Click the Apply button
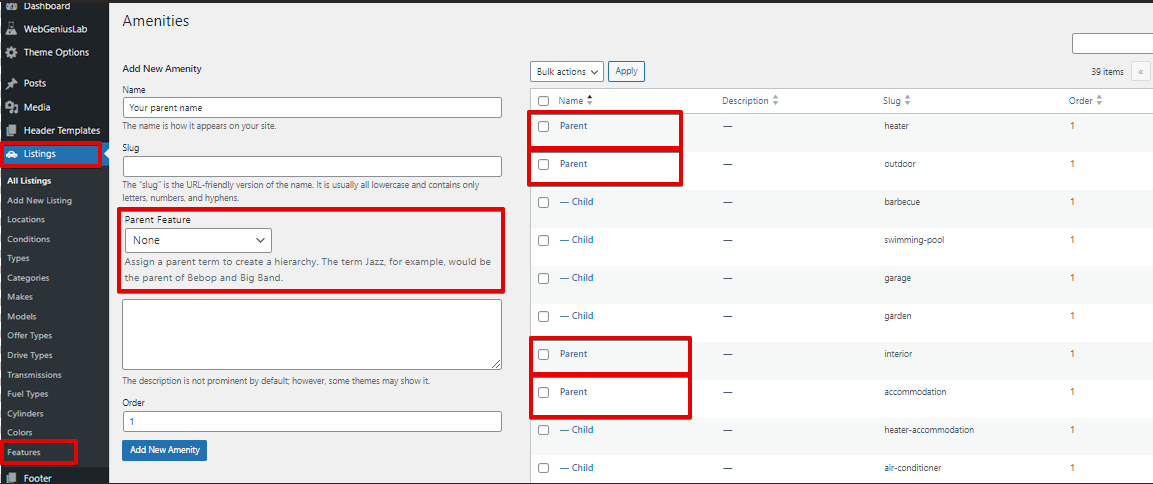 click(x=627, y=71)
